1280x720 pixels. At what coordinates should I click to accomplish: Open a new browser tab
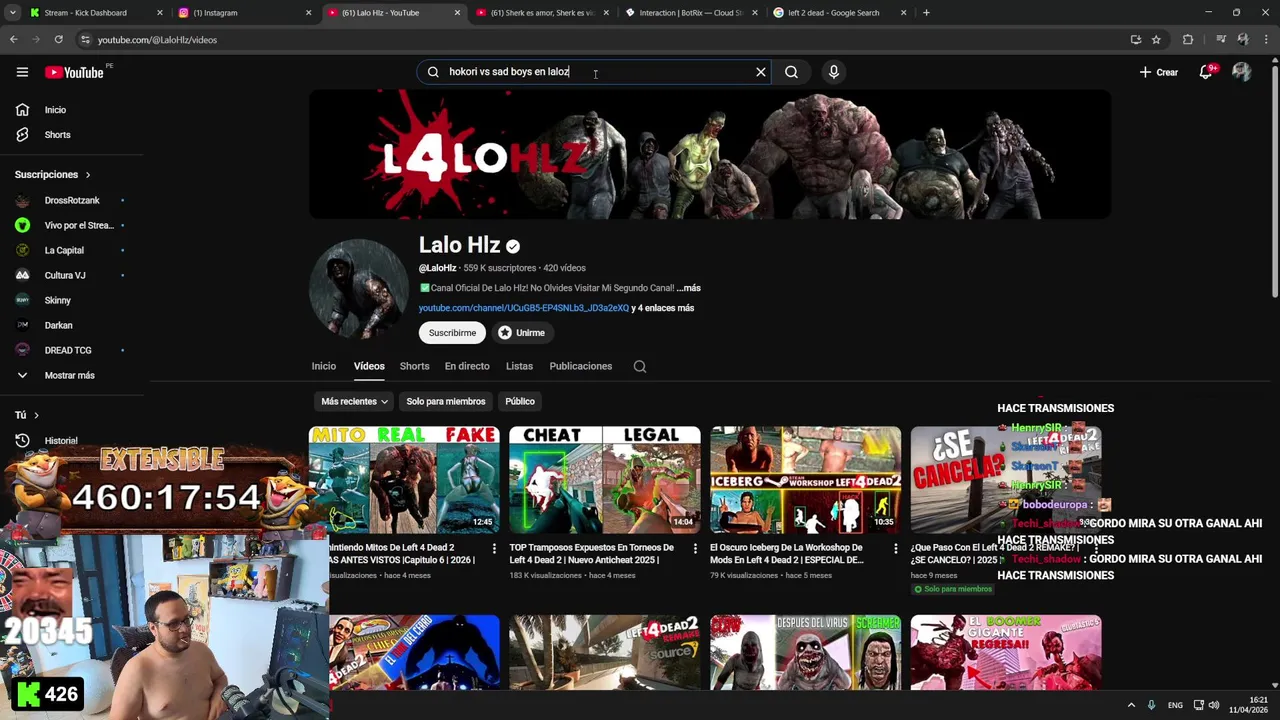(926, 13)
